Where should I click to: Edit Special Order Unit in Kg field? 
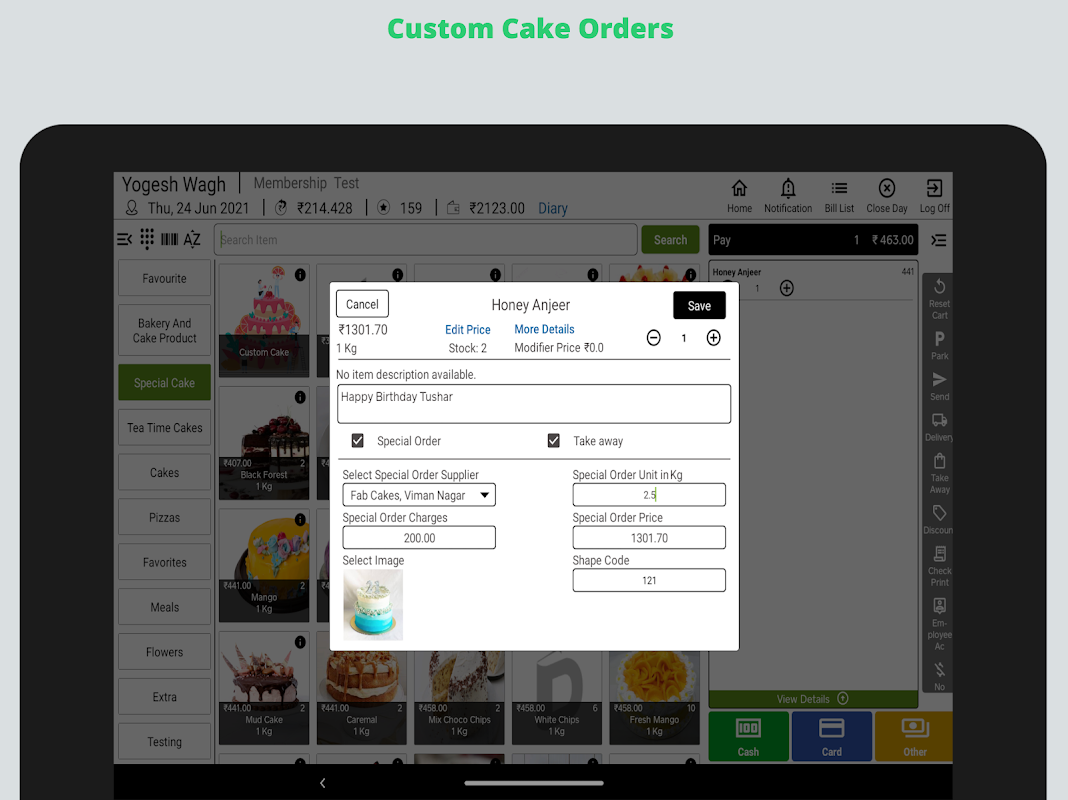pyautogui.click(x=649, y=495)
